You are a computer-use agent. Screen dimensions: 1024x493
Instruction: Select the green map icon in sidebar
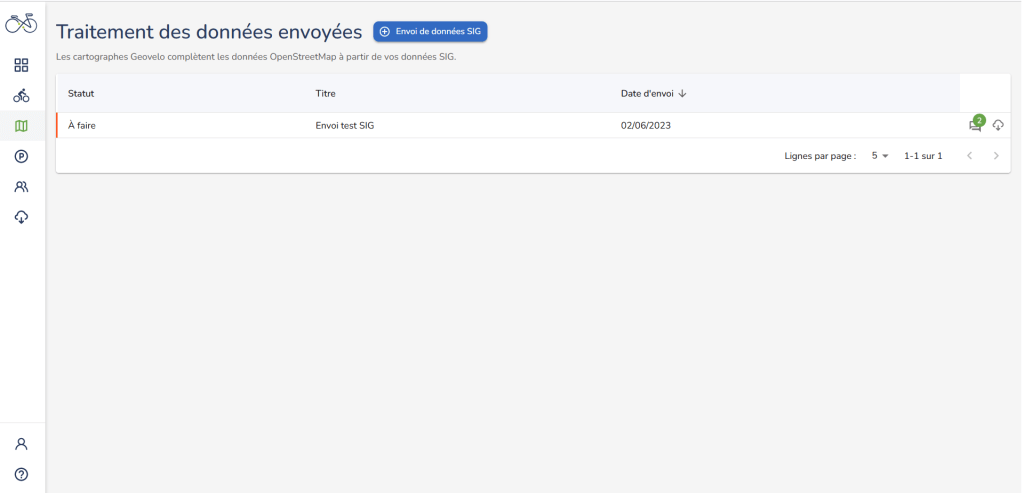(22, 126)
